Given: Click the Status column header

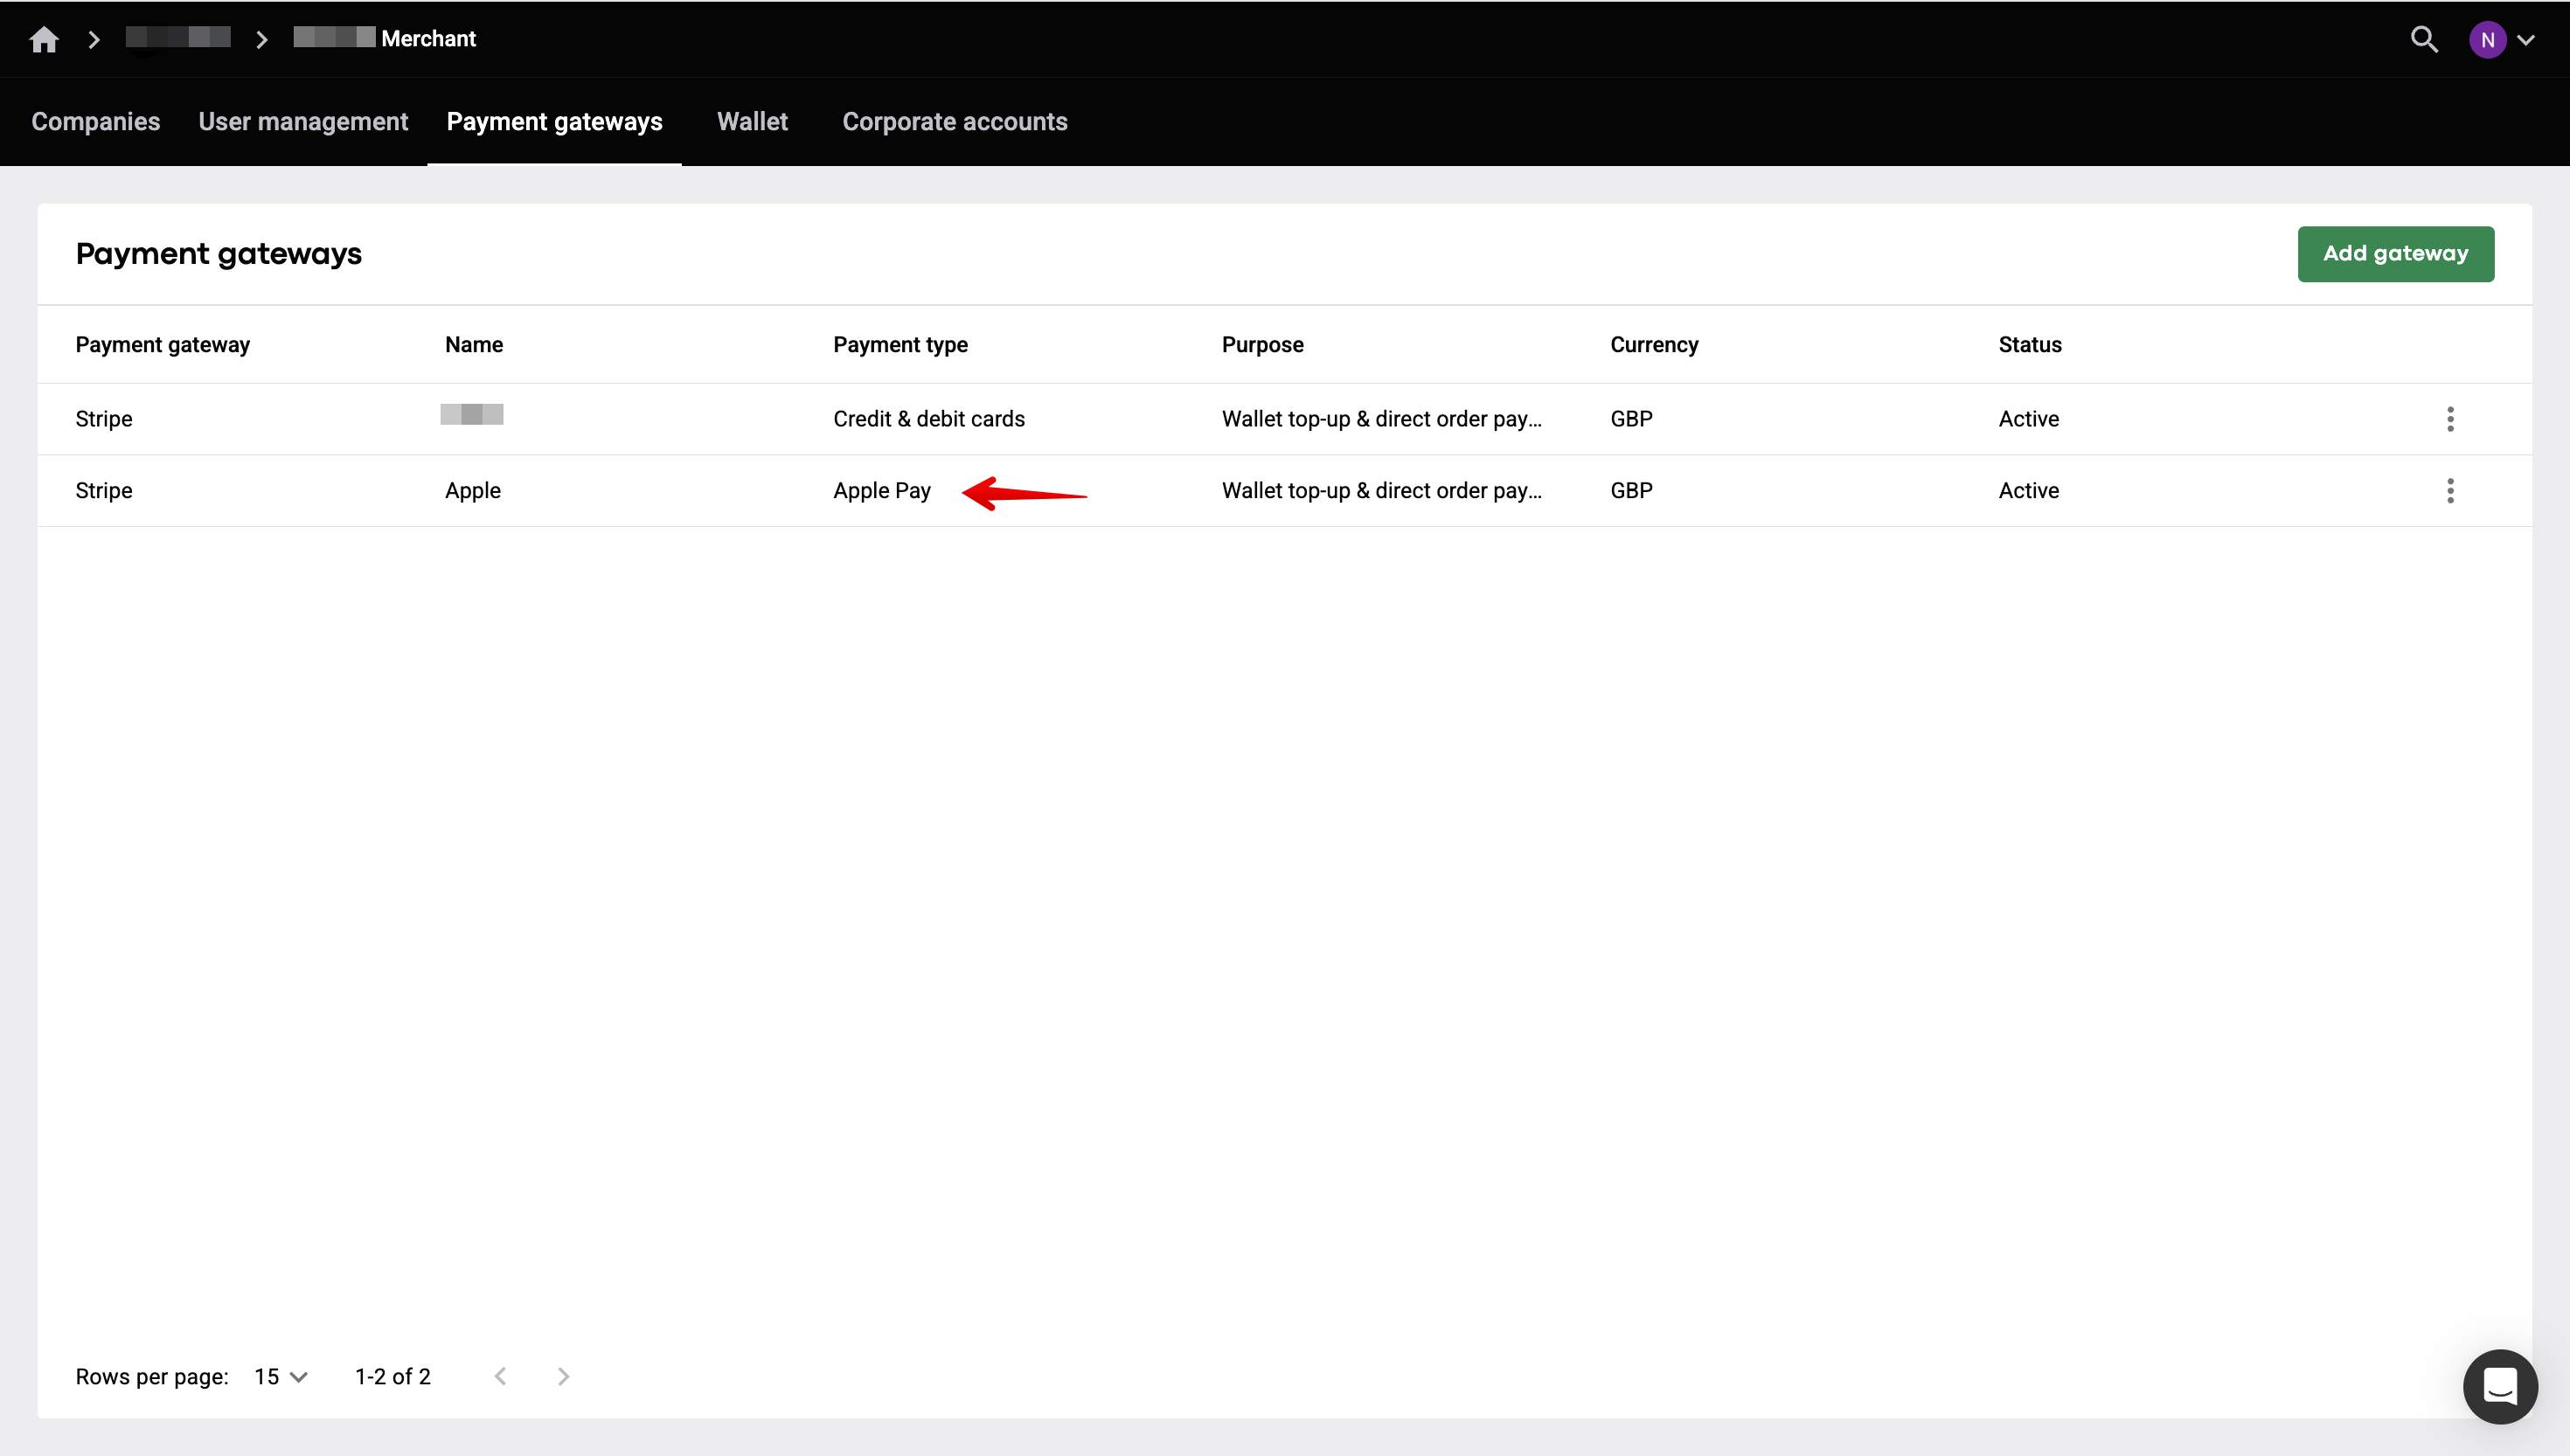Looking at the screenshot, I should [x=2029, y=345].
